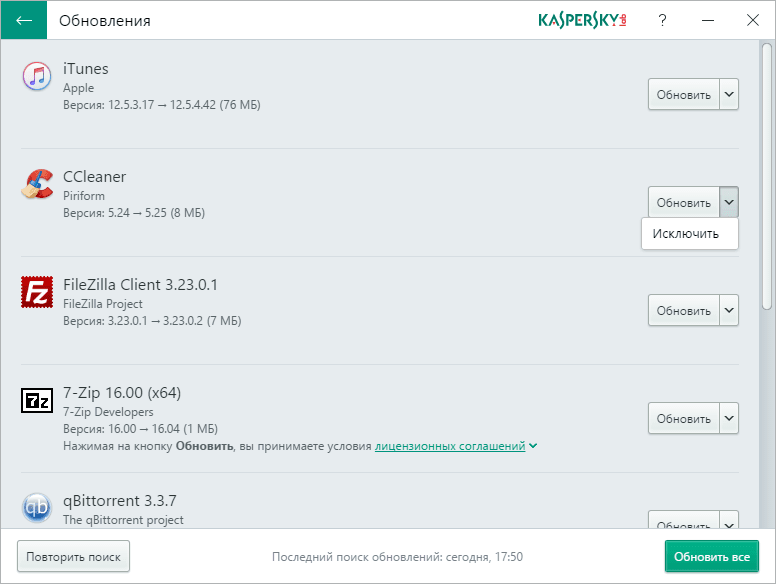Click the CCleaner title text
The image size is (776, 584).
95,177
